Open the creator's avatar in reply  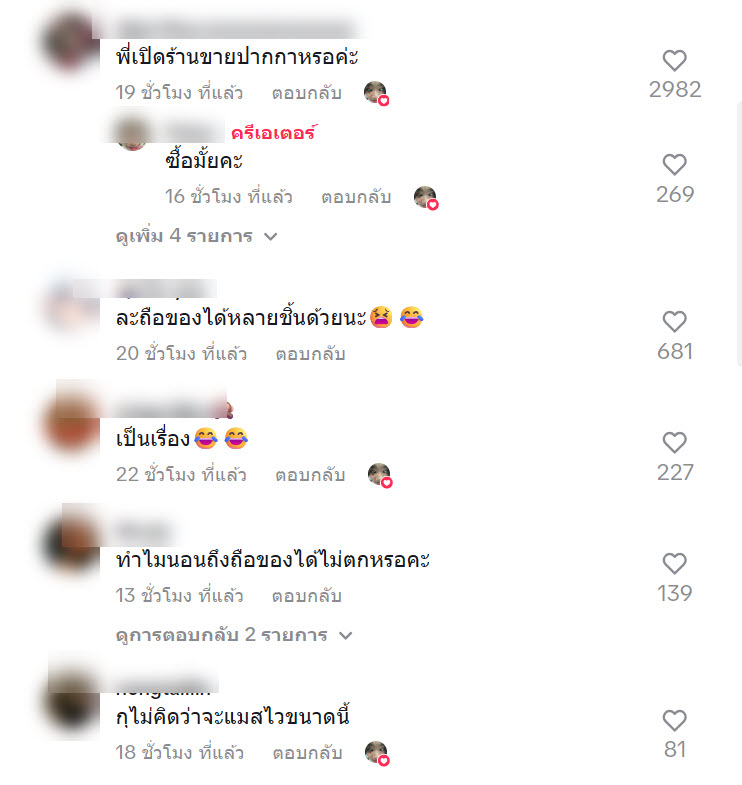tap(131, 133)
